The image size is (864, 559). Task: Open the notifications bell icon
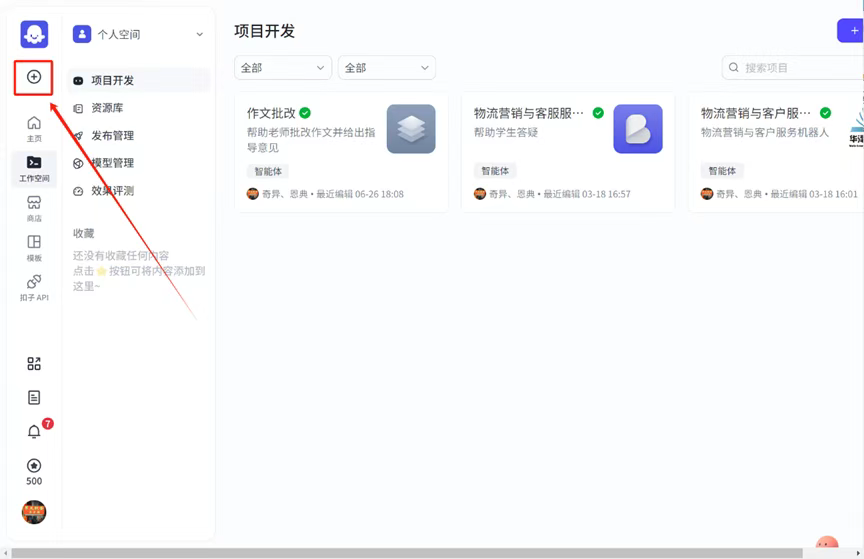[34, 431]
